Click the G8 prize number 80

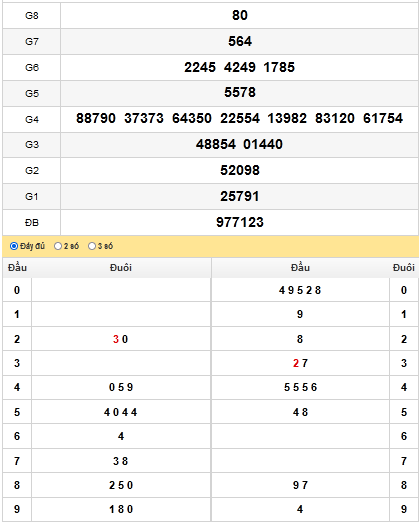240,15
